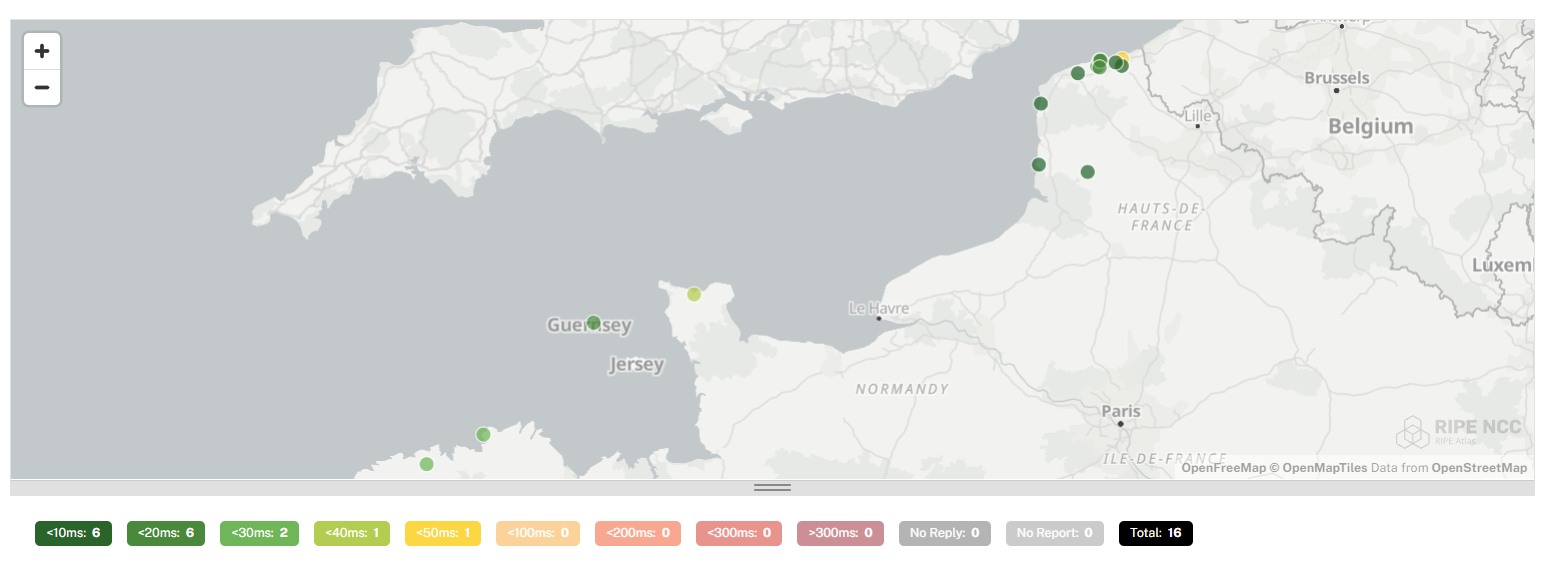This screenshot has width=1546, height=575.
Task: Select the <10ms legend badge
Action: [73, 533]
